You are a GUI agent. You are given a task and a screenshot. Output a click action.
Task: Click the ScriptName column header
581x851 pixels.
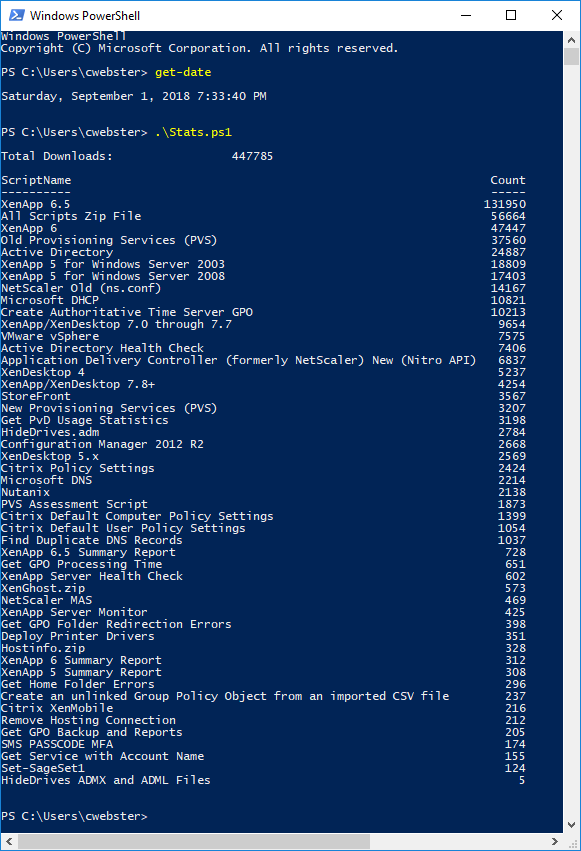36,180
